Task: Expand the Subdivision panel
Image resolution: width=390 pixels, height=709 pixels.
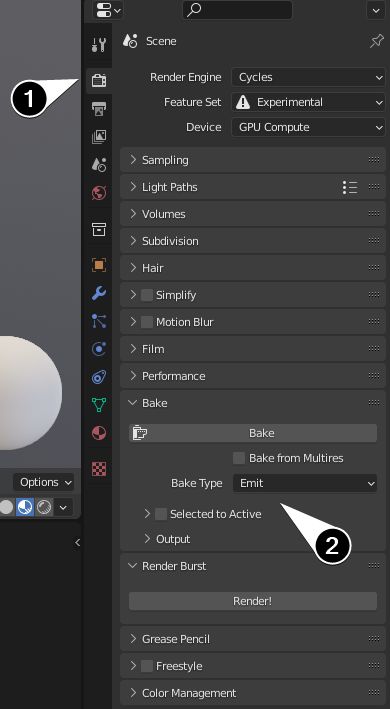Action: [x=253, y=241]
